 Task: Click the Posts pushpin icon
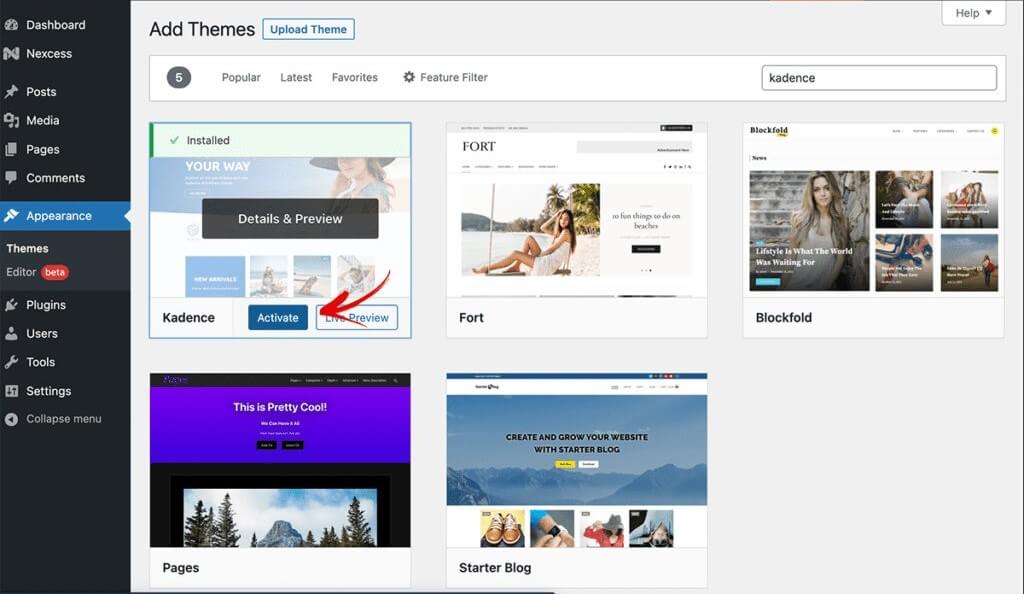click(11, 91)
